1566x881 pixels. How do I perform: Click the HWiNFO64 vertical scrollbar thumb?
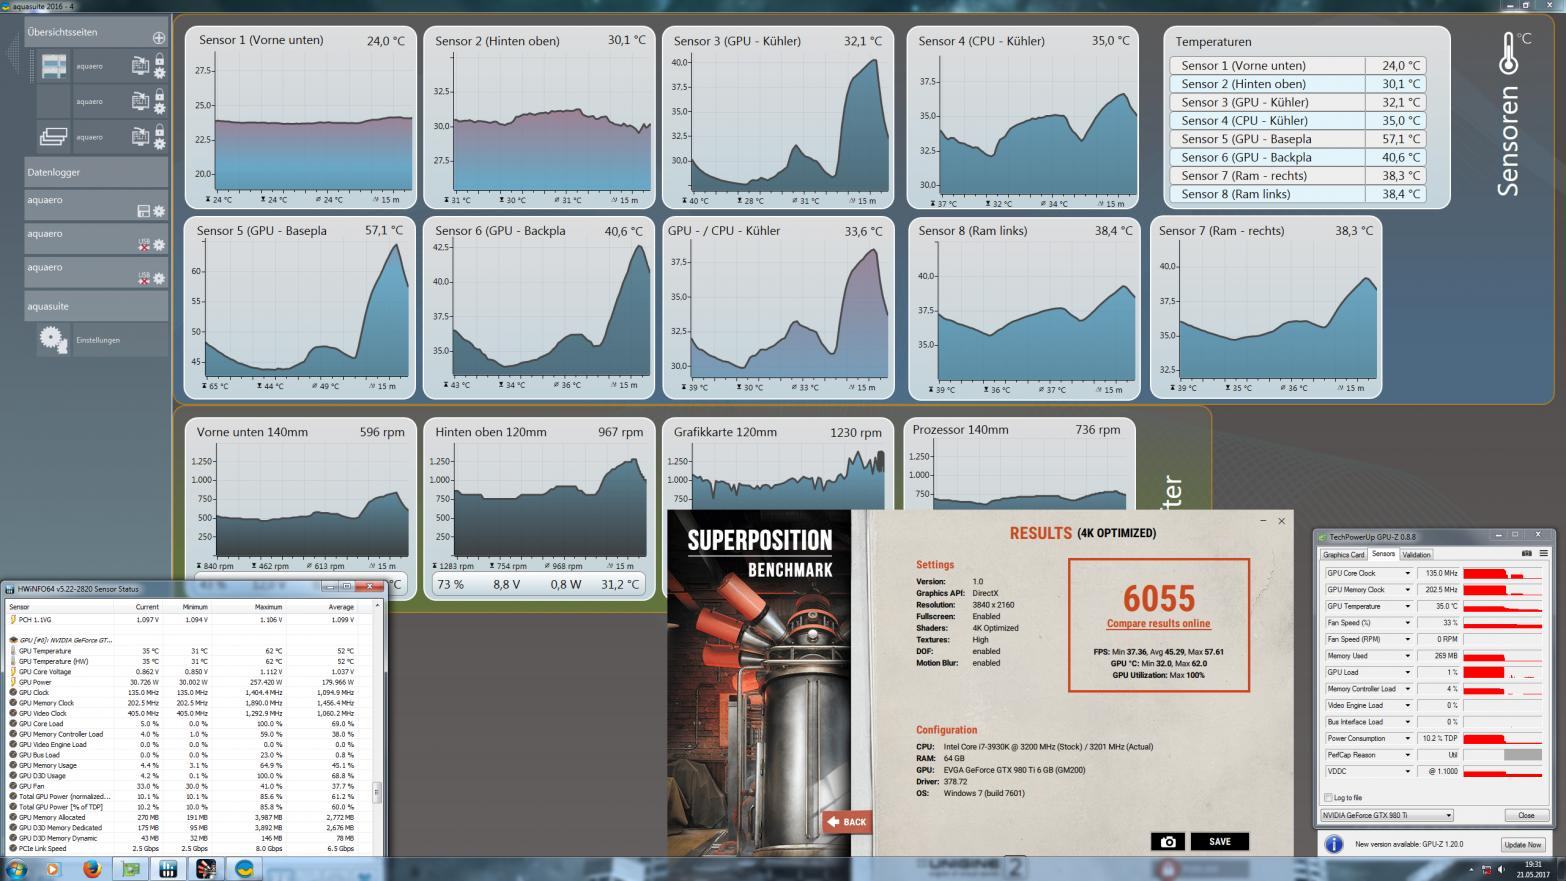(x=377, y=793)
